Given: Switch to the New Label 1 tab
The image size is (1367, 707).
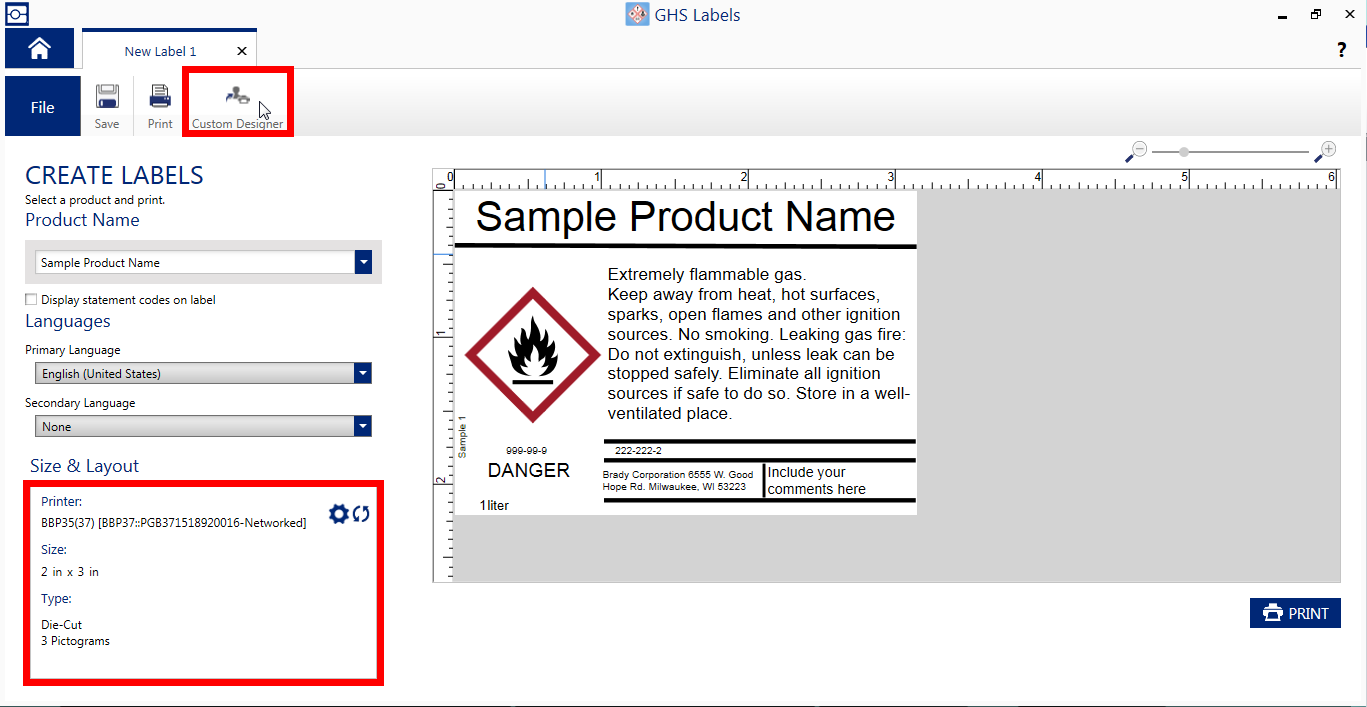Looking at the screenshot, I should click(x=160, y=51).
